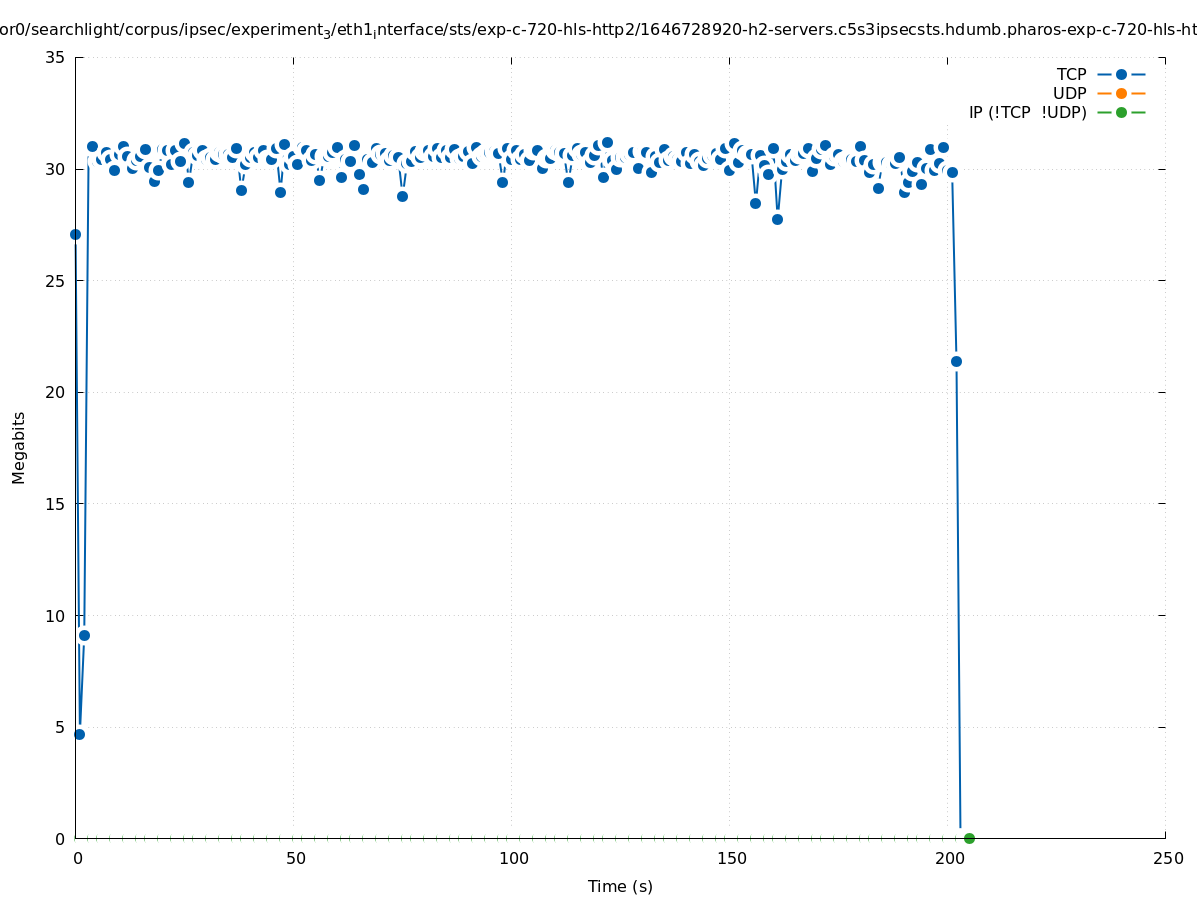1197x900 pixels.
Task: Select the IP (!TCP !UDP) legend label
Action: (x=1027, y=112)
